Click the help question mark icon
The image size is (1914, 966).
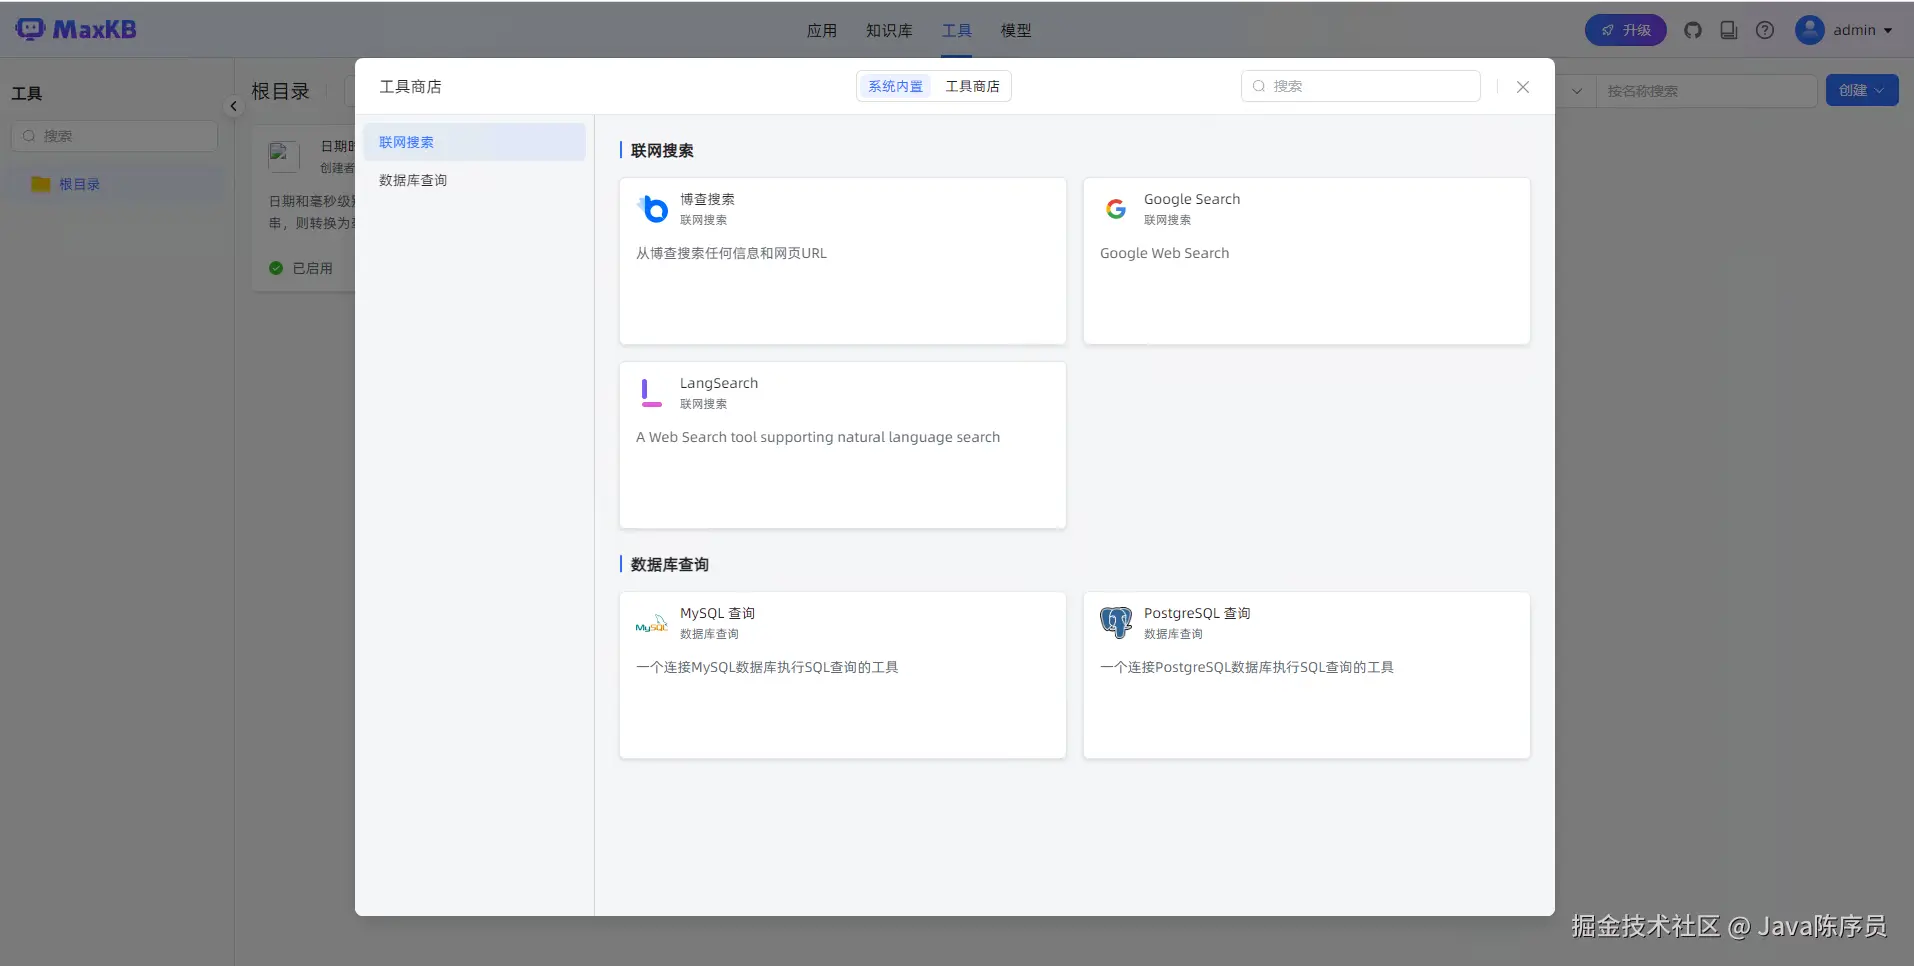coord(1765,30)
